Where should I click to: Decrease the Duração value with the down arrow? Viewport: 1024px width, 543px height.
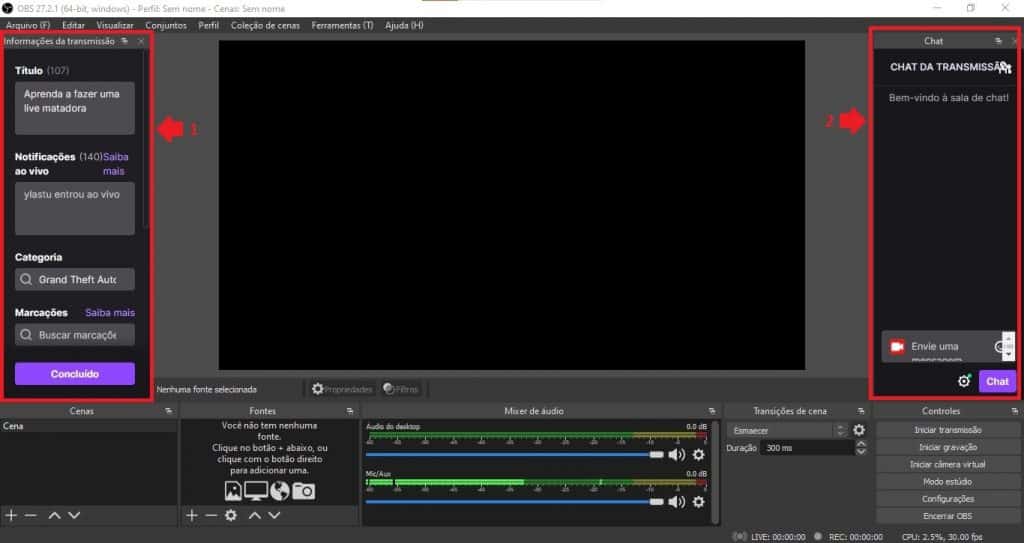[x=861, y=452]
